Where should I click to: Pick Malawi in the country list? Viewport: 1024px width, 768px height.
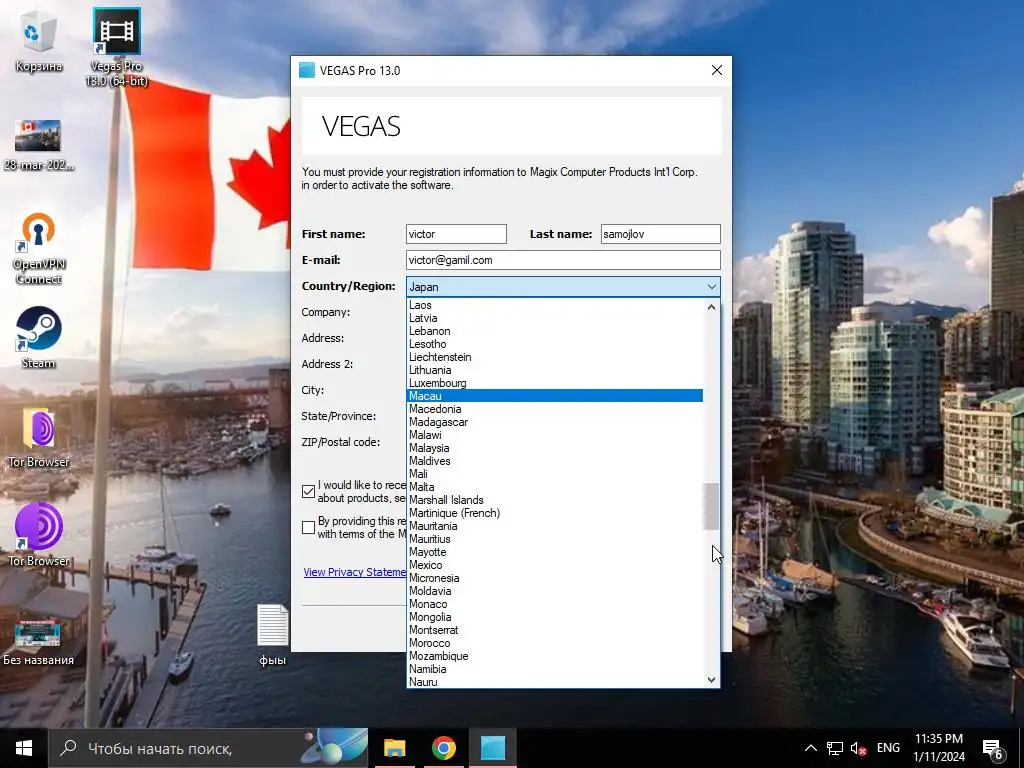[554, 435]
